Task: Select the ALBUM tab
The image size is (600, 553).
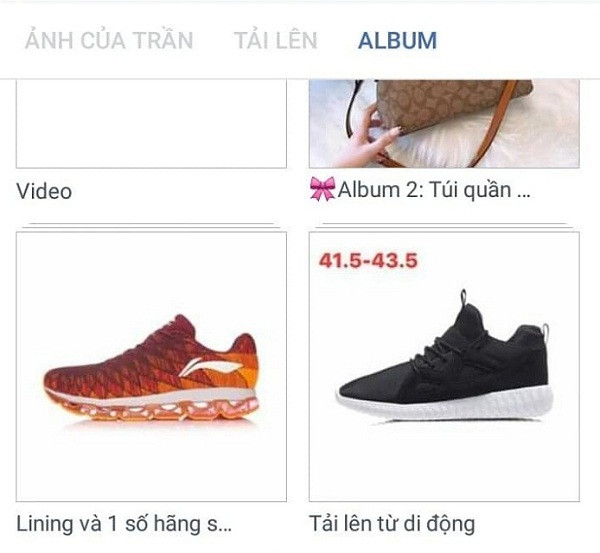Action: pos(398,41)
